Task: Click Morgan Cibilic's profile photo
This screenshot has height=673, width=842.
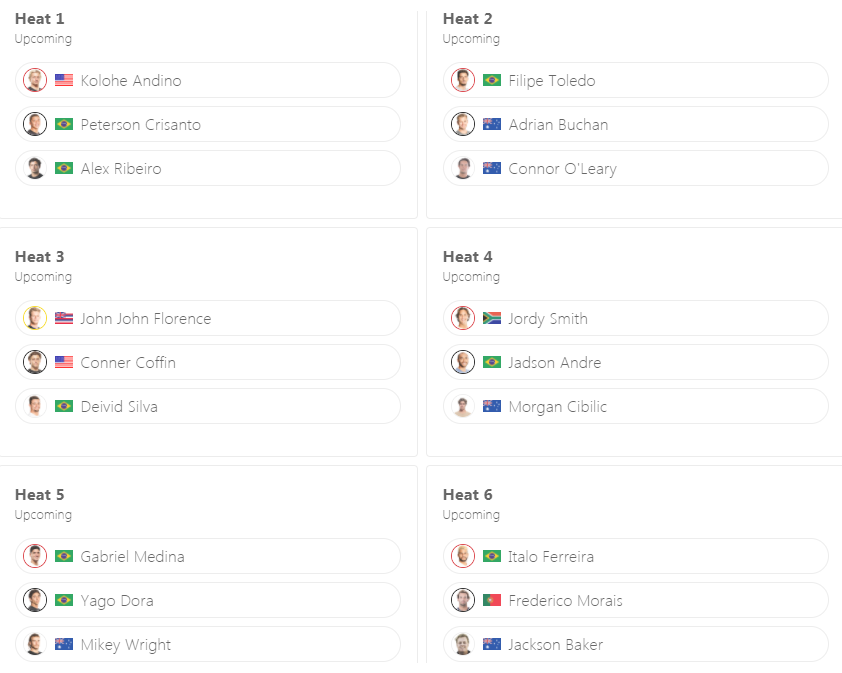Action: tap(463, 406)
